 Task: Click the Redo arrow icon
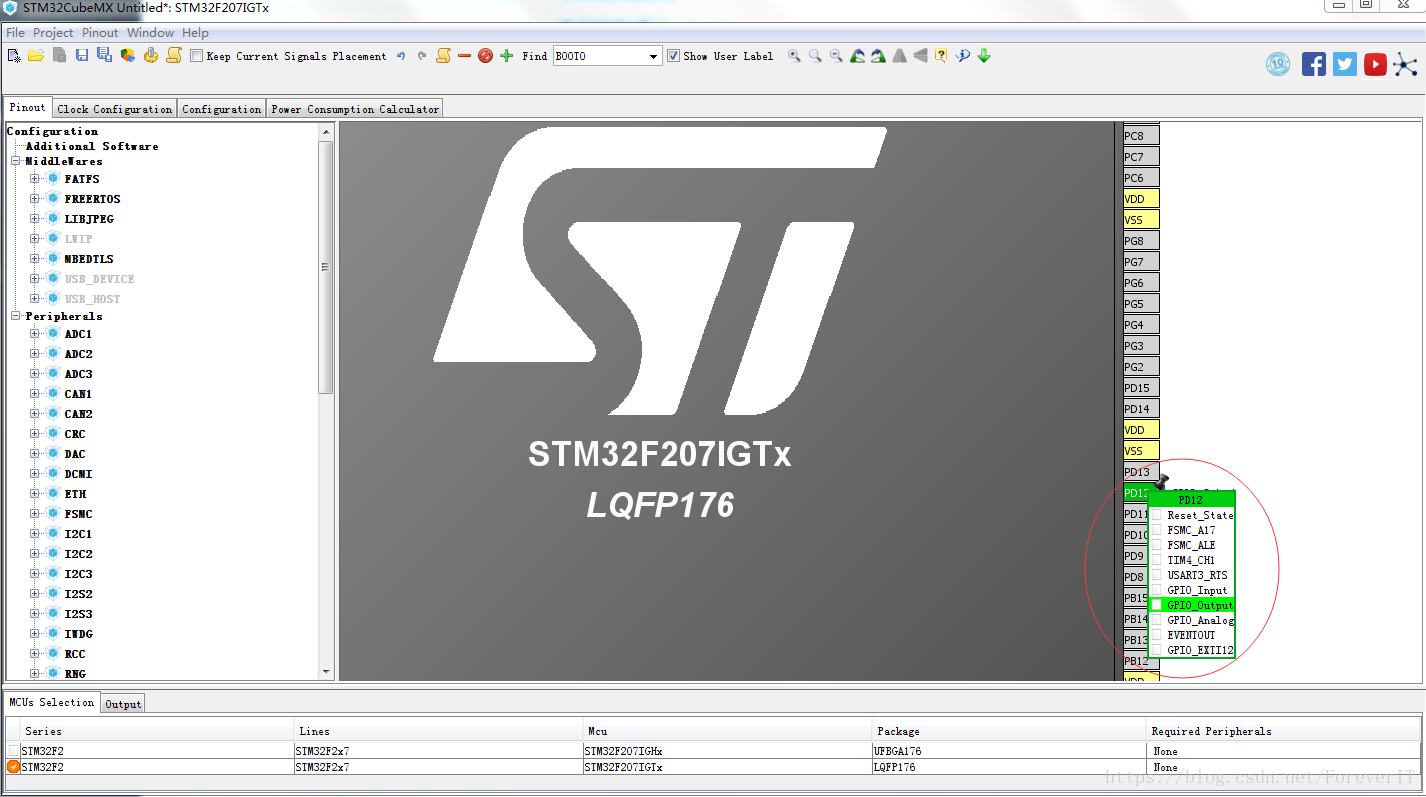(421, 56)
